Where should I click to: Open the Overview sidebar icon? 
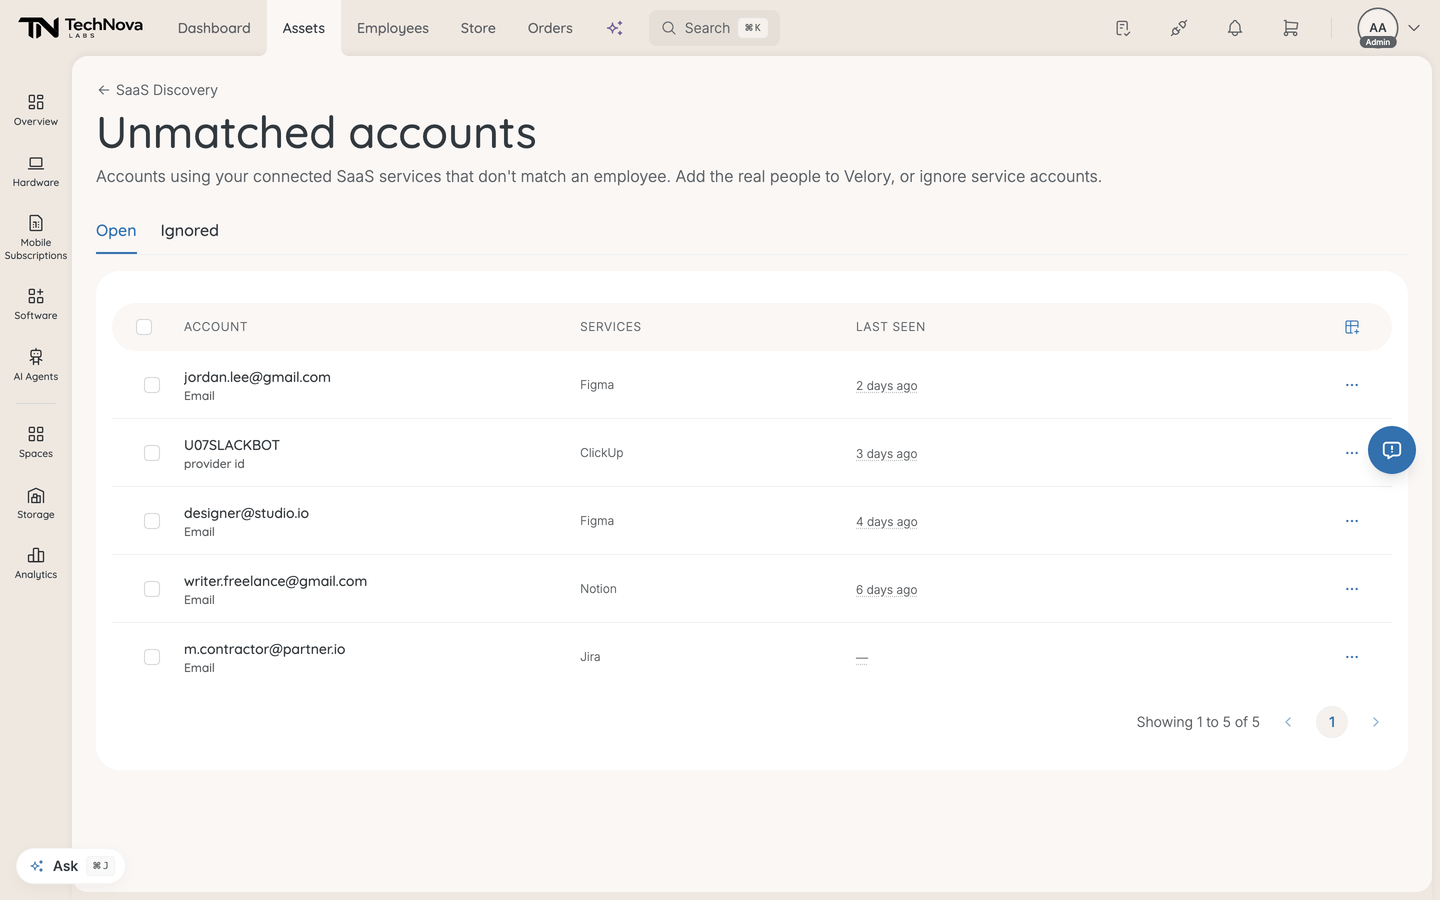click(x=36, y=110)
